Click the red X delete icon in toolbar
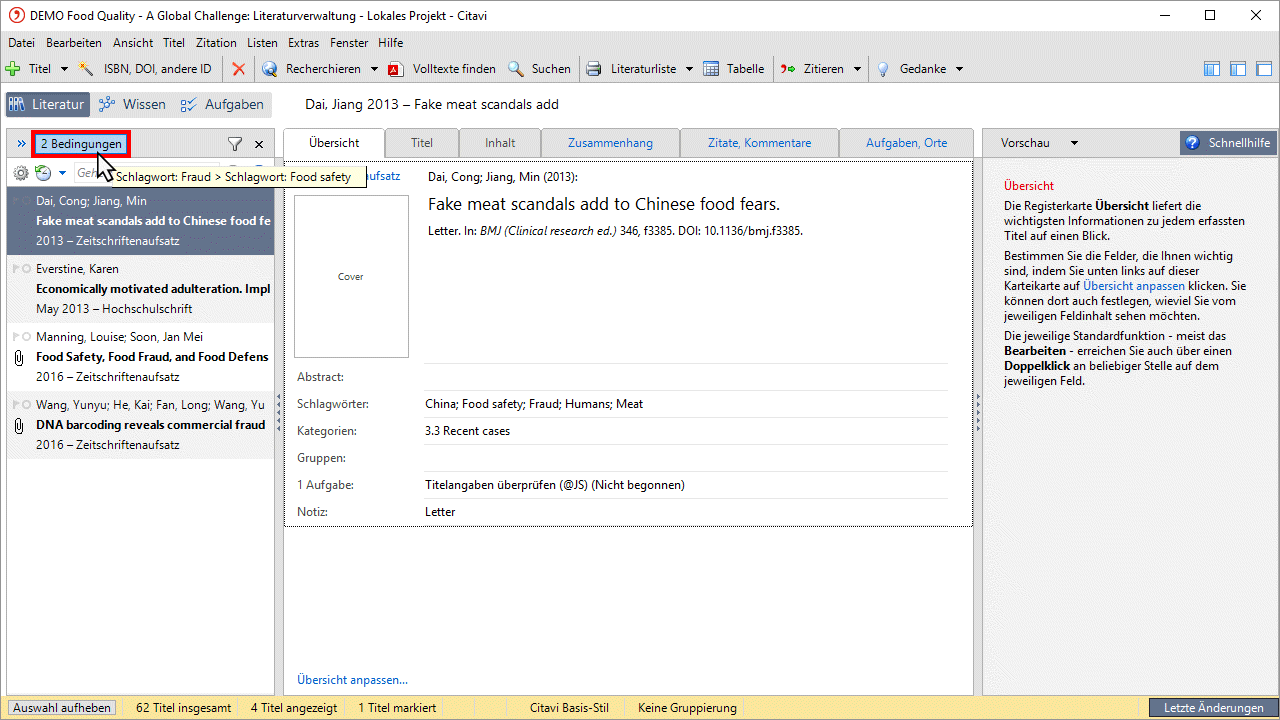 [238, 69]
